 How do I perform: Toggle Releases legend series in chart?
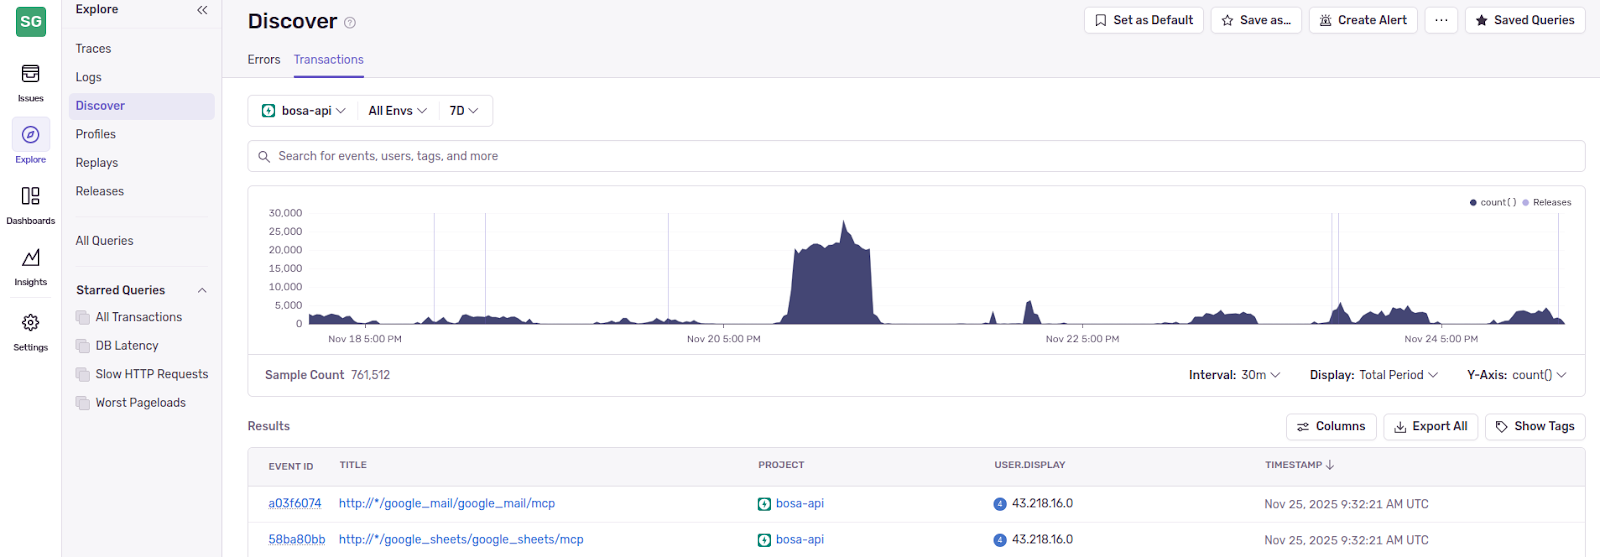click(1547, 202)
